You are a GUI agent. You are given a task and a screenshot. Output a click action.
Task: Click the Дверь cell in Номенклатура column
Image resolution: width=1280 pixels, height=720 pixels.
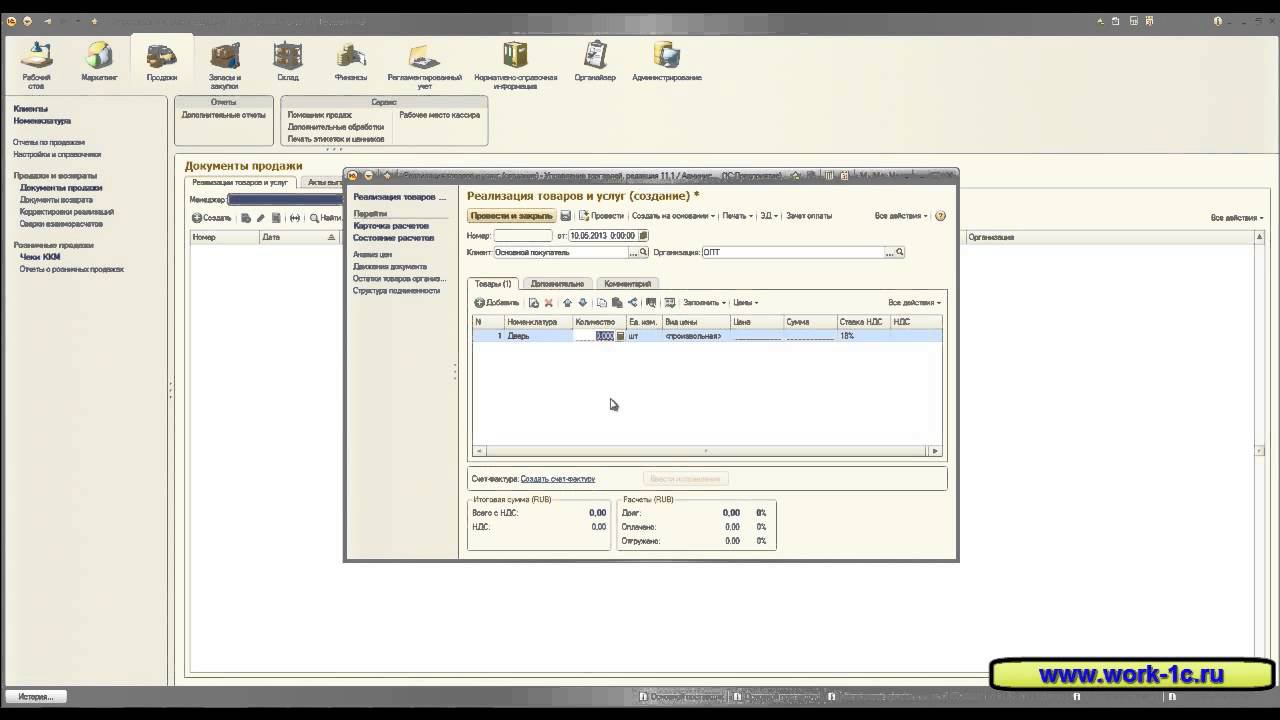pos(539,337)
